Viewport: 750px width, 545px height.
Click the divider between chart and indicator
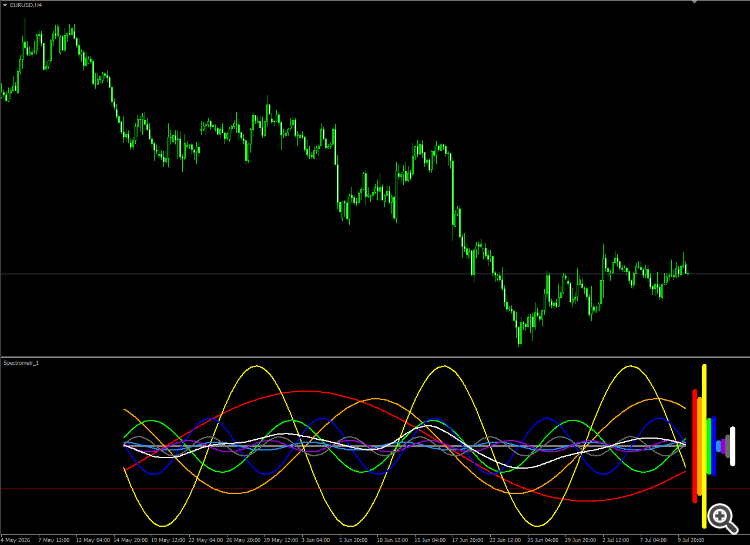[375, 357]
